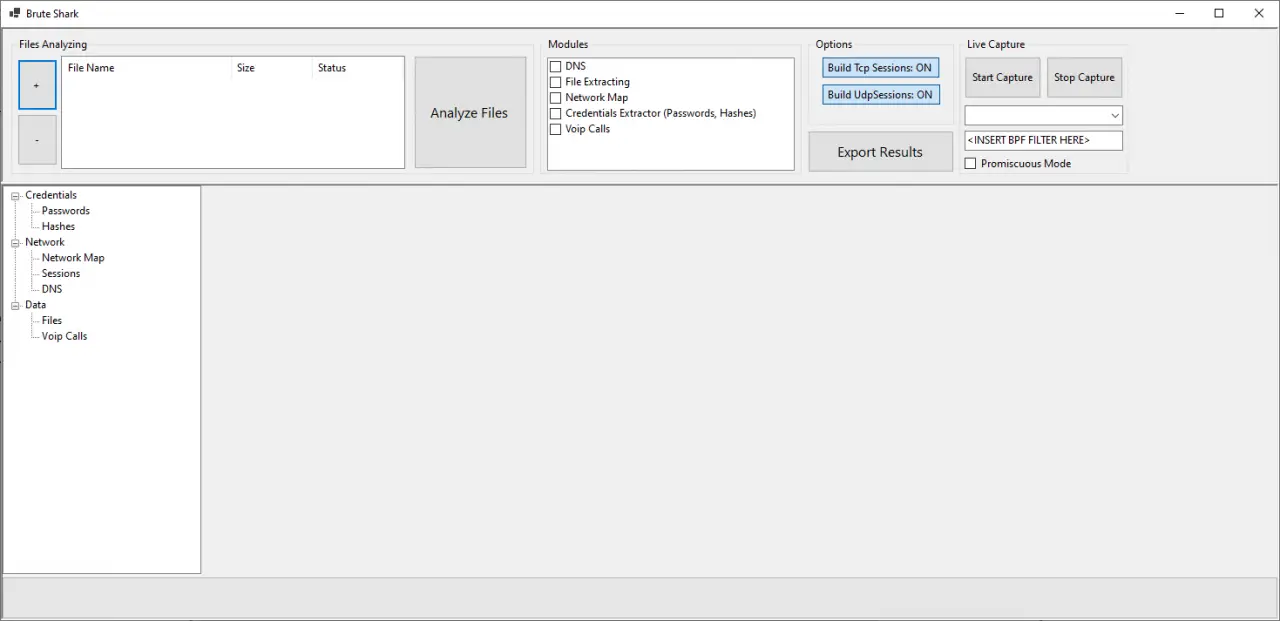Enable the DNS module checkbox
The image size is (1280, 621).
555,66
